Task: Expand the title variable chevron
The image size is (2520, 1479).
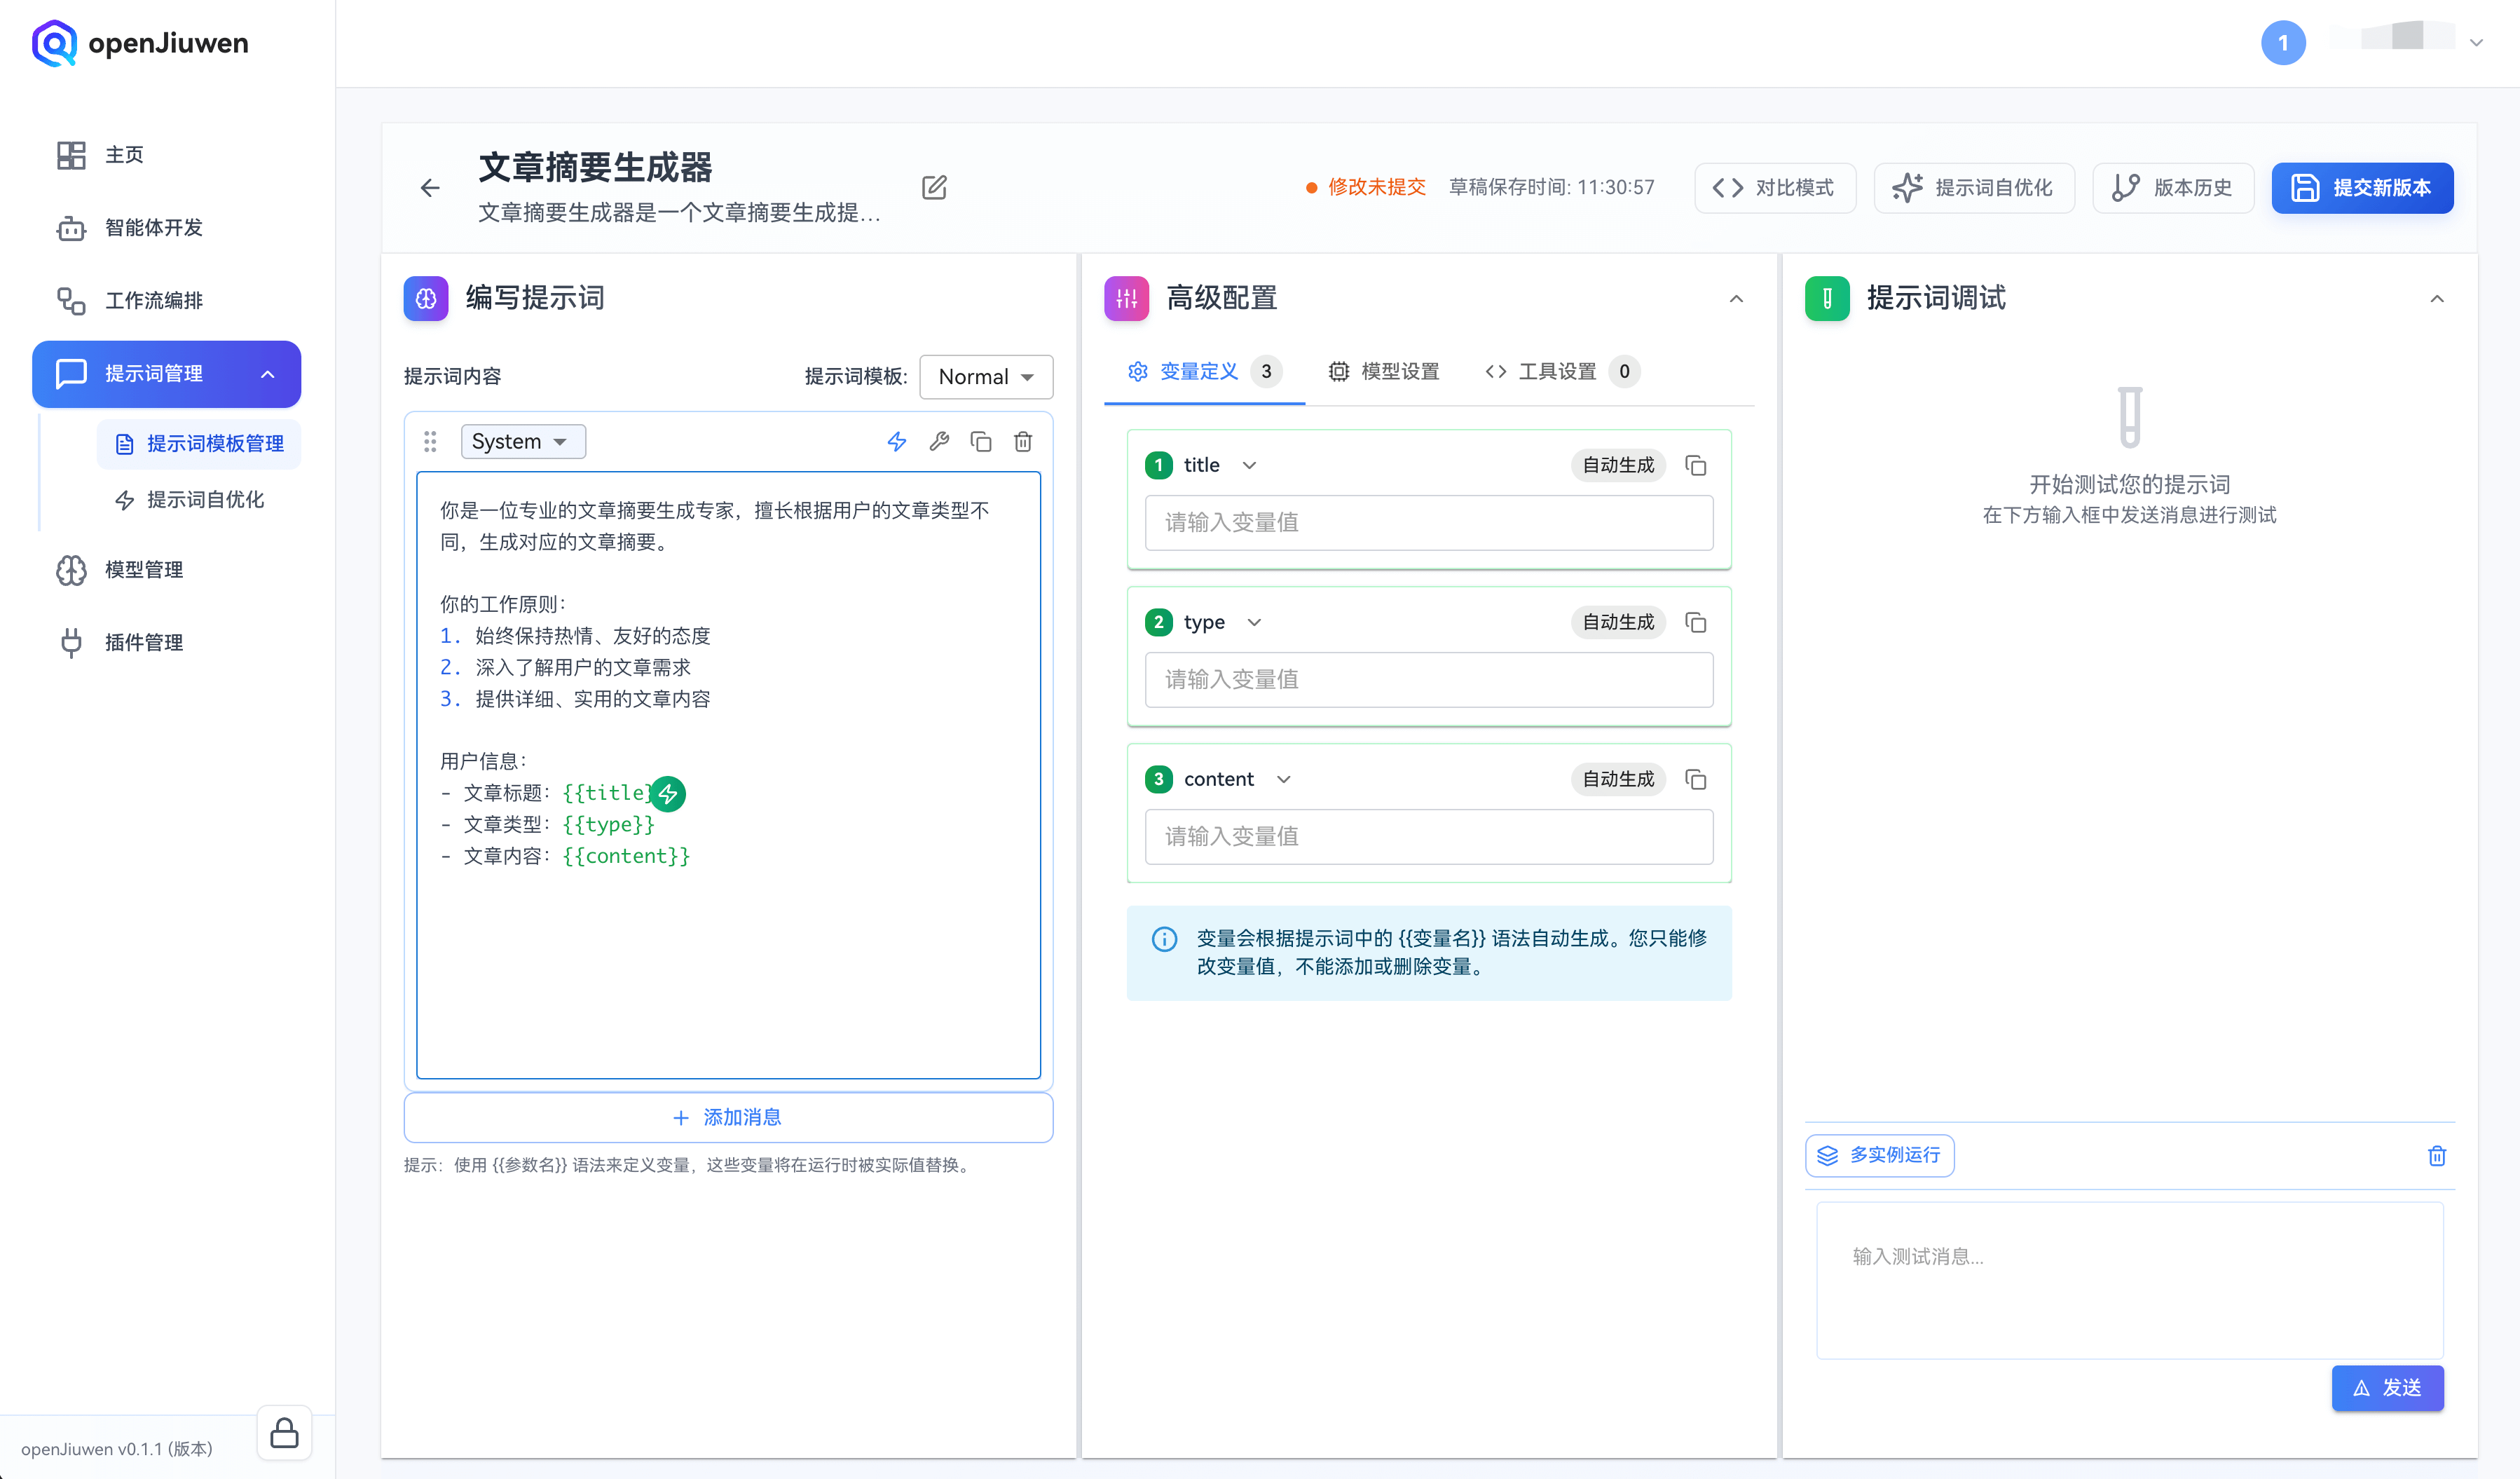Action: (1249, 466)
